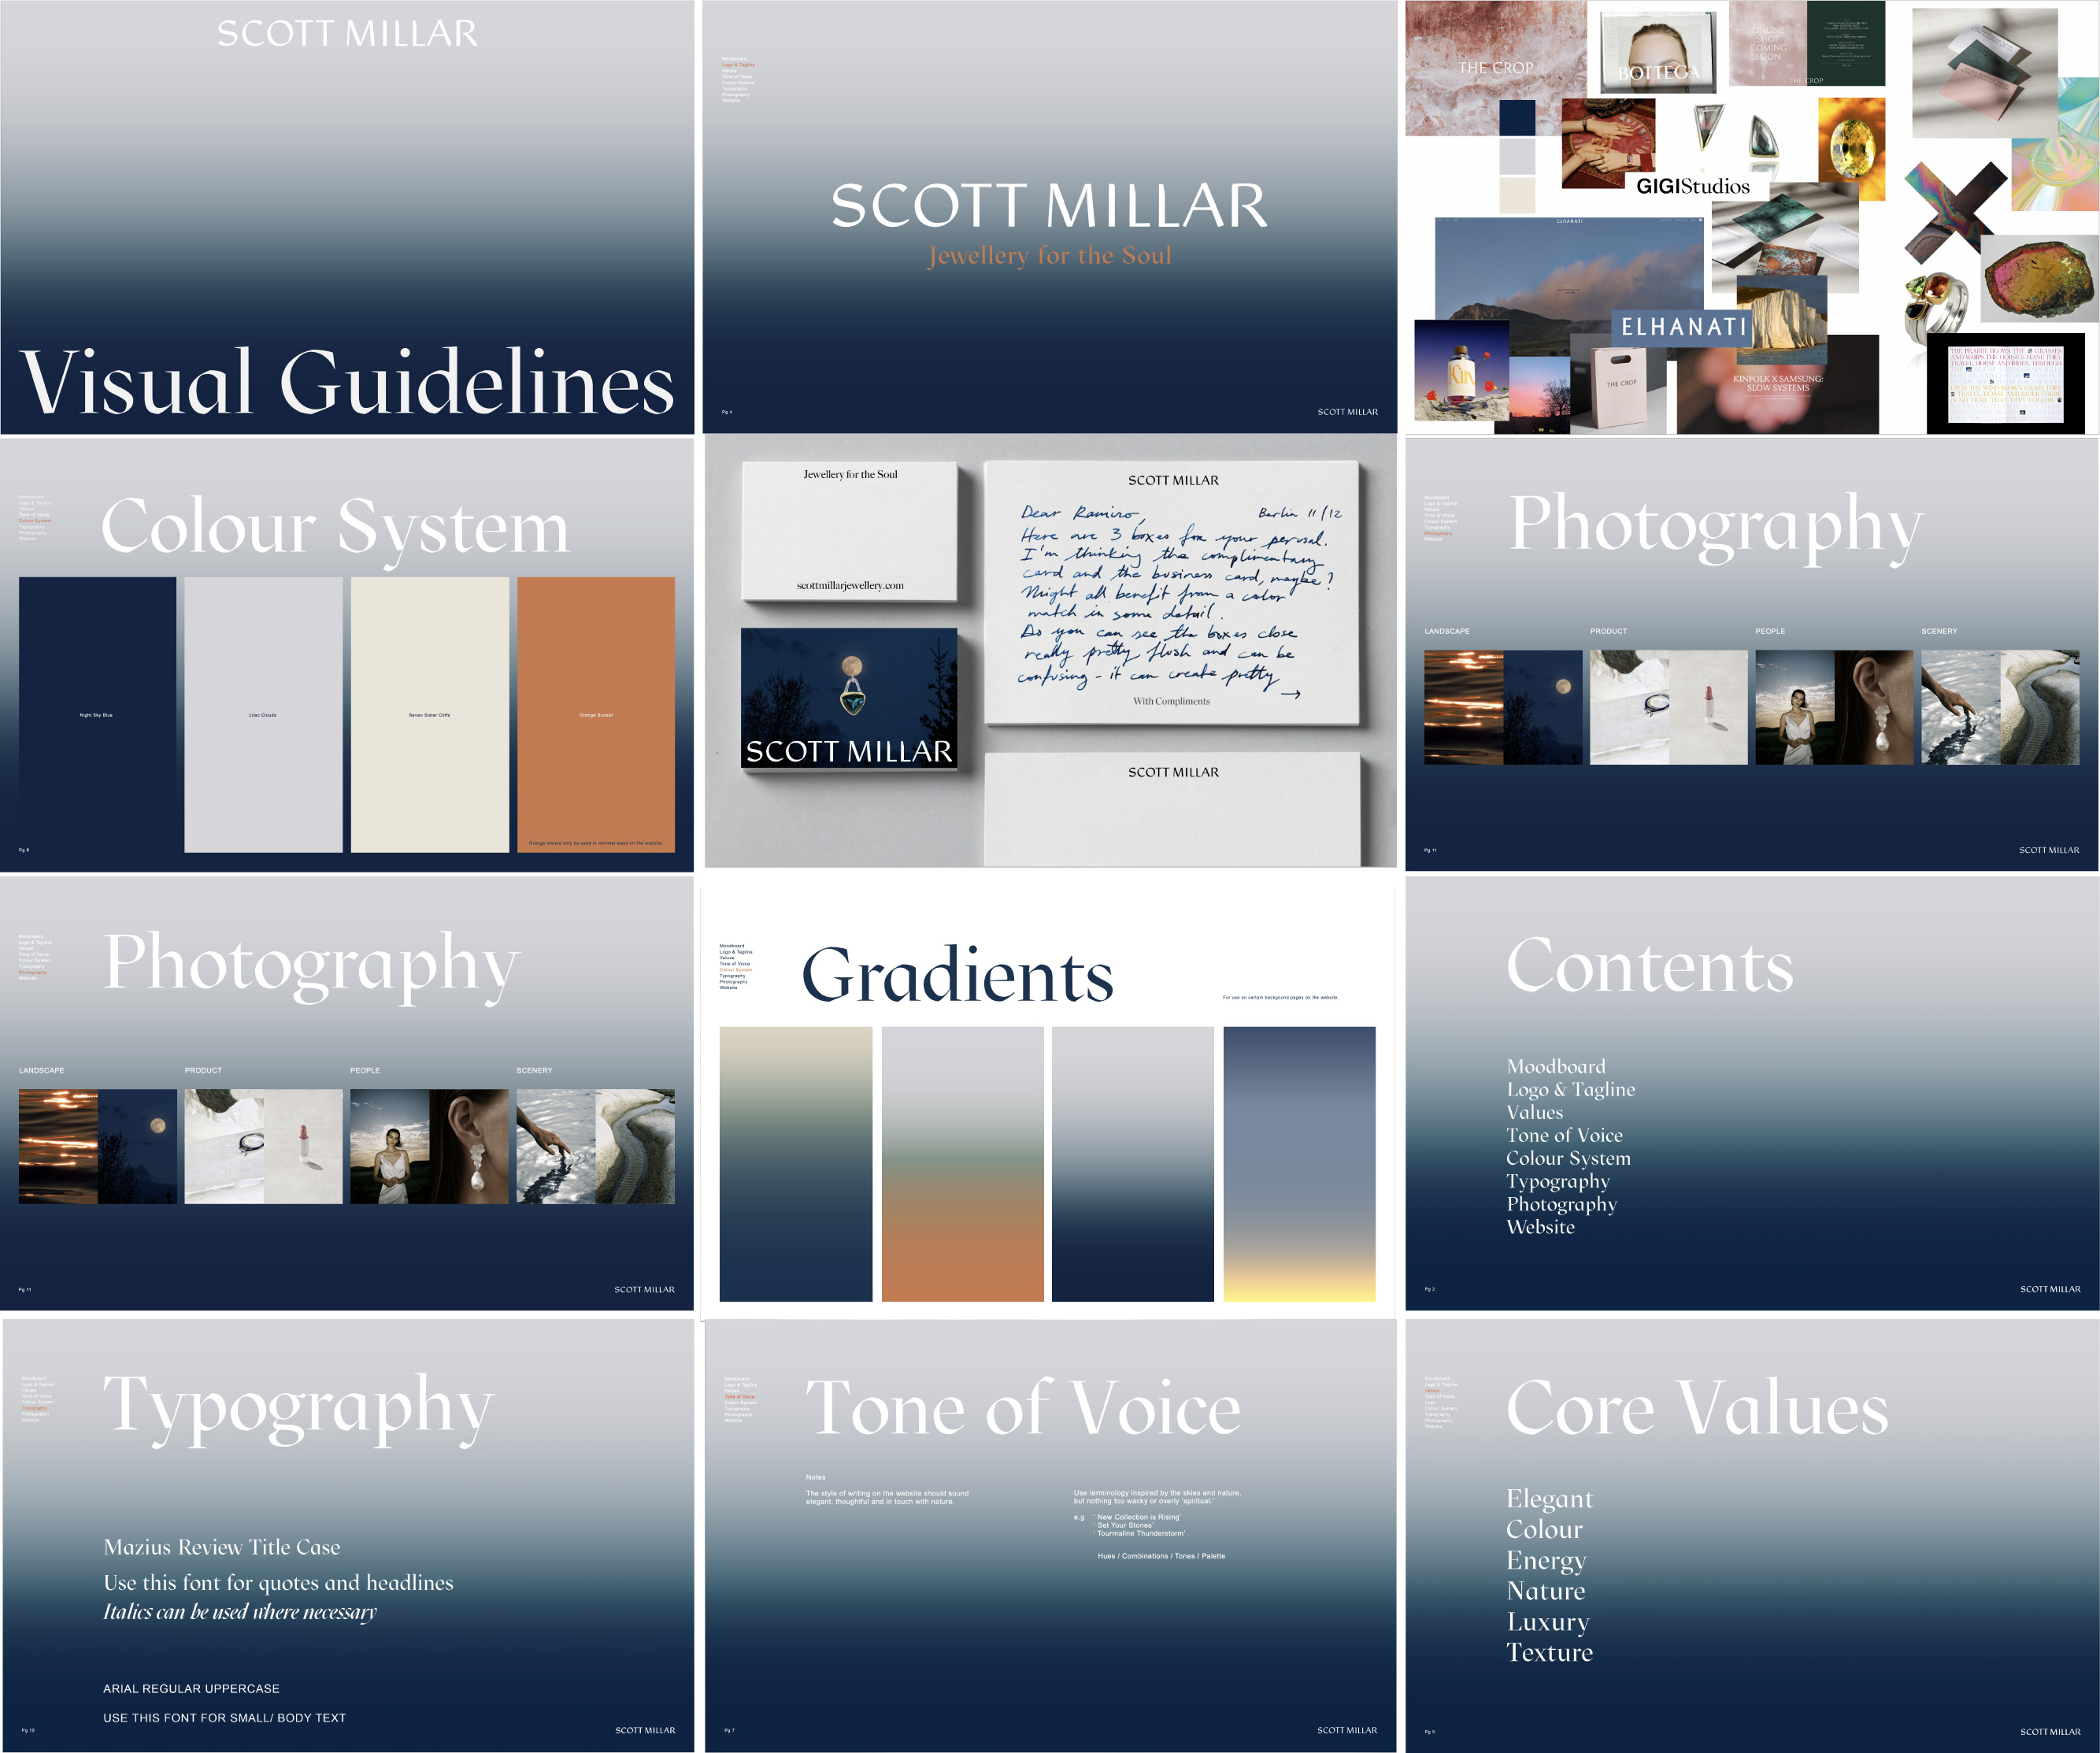Open the Tone of Voice slide
This screenshot has height=1753, width=2100.
[x=1022, y=1408]
